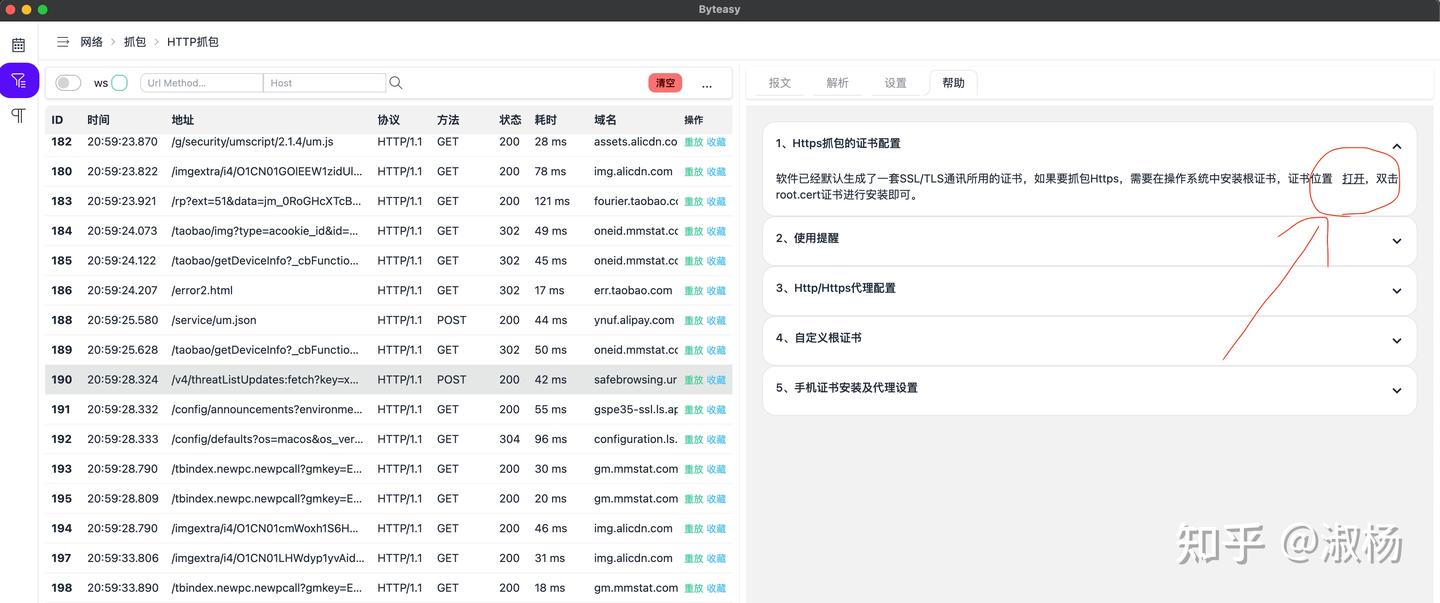Click the HTTP抓包 breadcrumb
1440x603 pixels.
coord(193,42)
